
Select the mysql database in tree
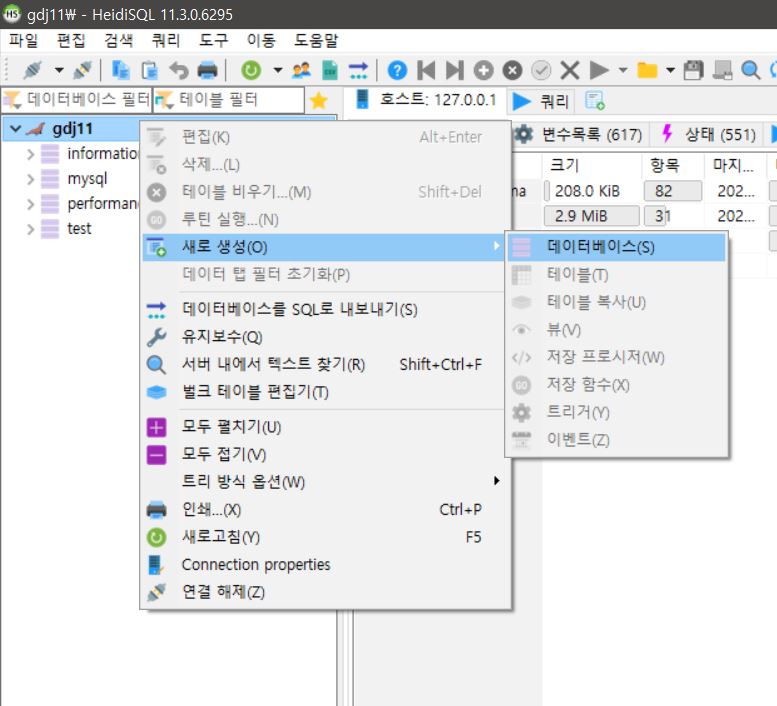coord(87,179)
